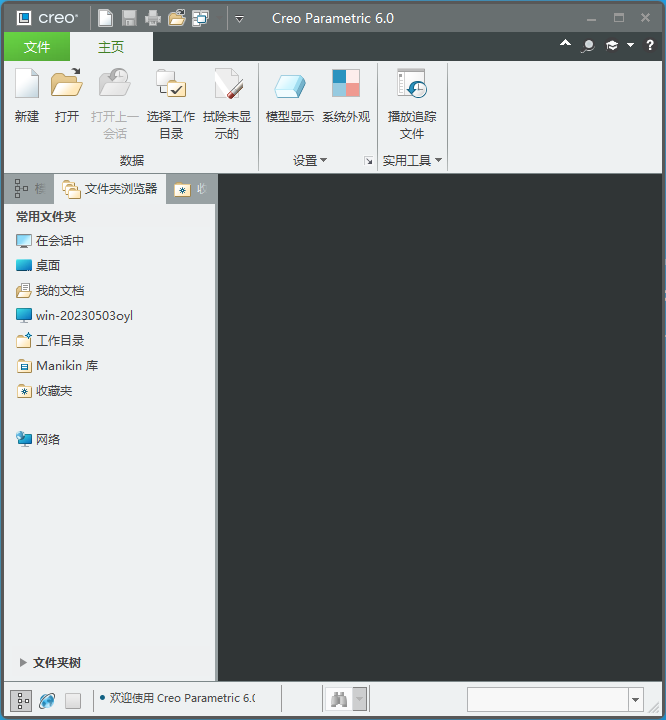Image resolution: width=666 pixels, height=720 pixels.
Task: Switch to the model tree tab
Action: (29, 189)
